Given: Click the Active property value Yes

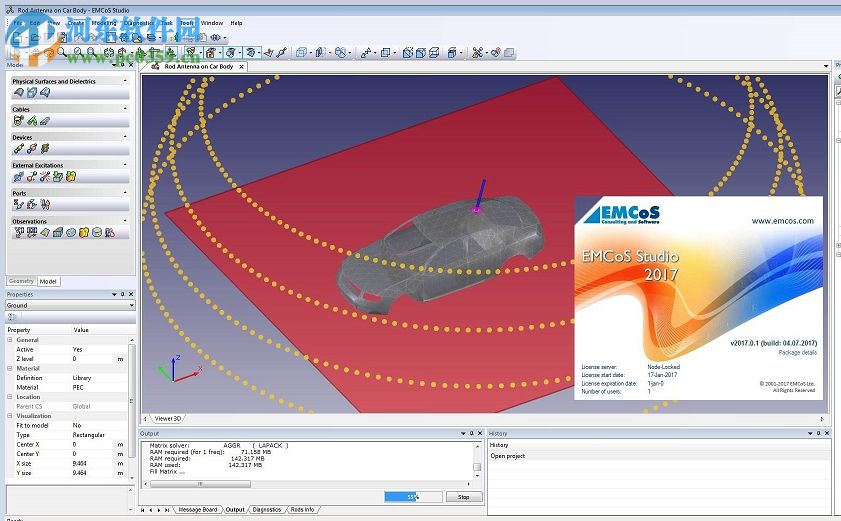Looking at the screenshot, I should tap(77, 349).
